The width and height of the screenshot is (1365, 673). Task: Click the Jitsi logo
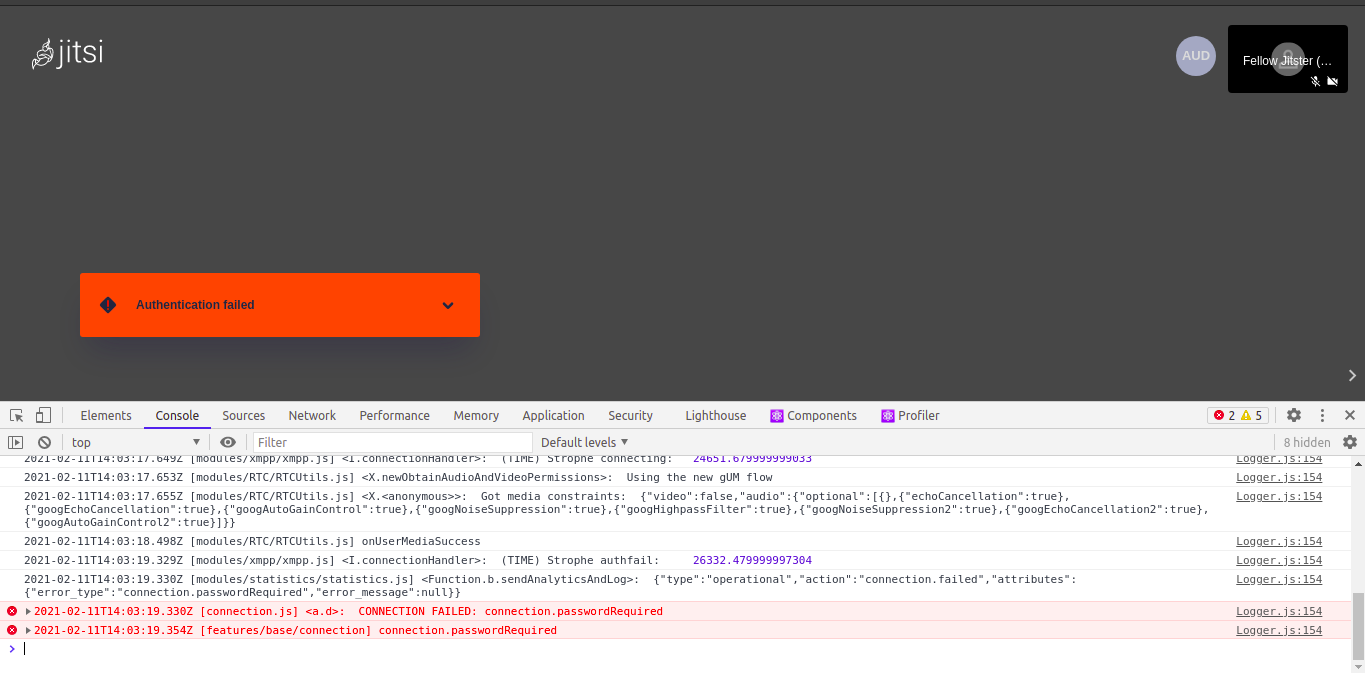click(66, 52)
